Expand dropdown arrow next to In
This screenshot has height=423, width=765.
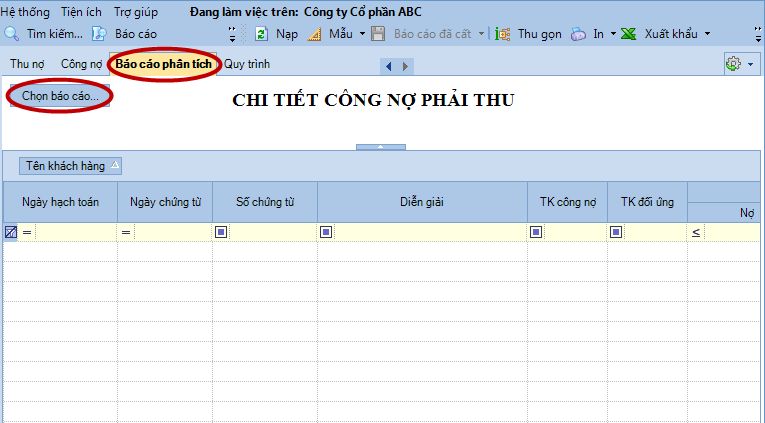(x=613, y=34)
